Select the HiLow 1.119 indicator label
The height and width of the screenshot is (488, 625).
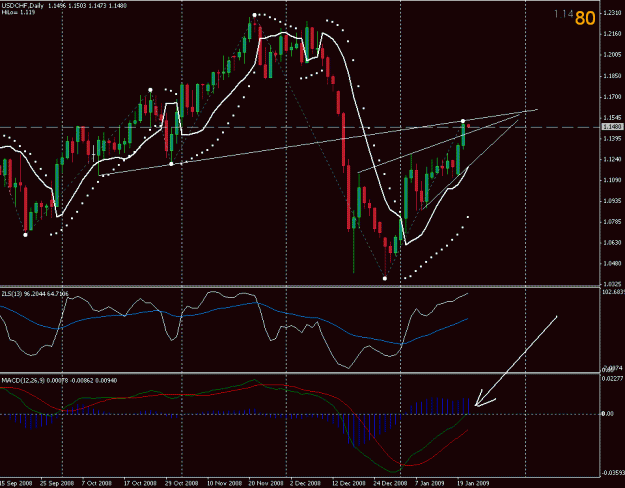pyautogui.click(x=18, y=12)
